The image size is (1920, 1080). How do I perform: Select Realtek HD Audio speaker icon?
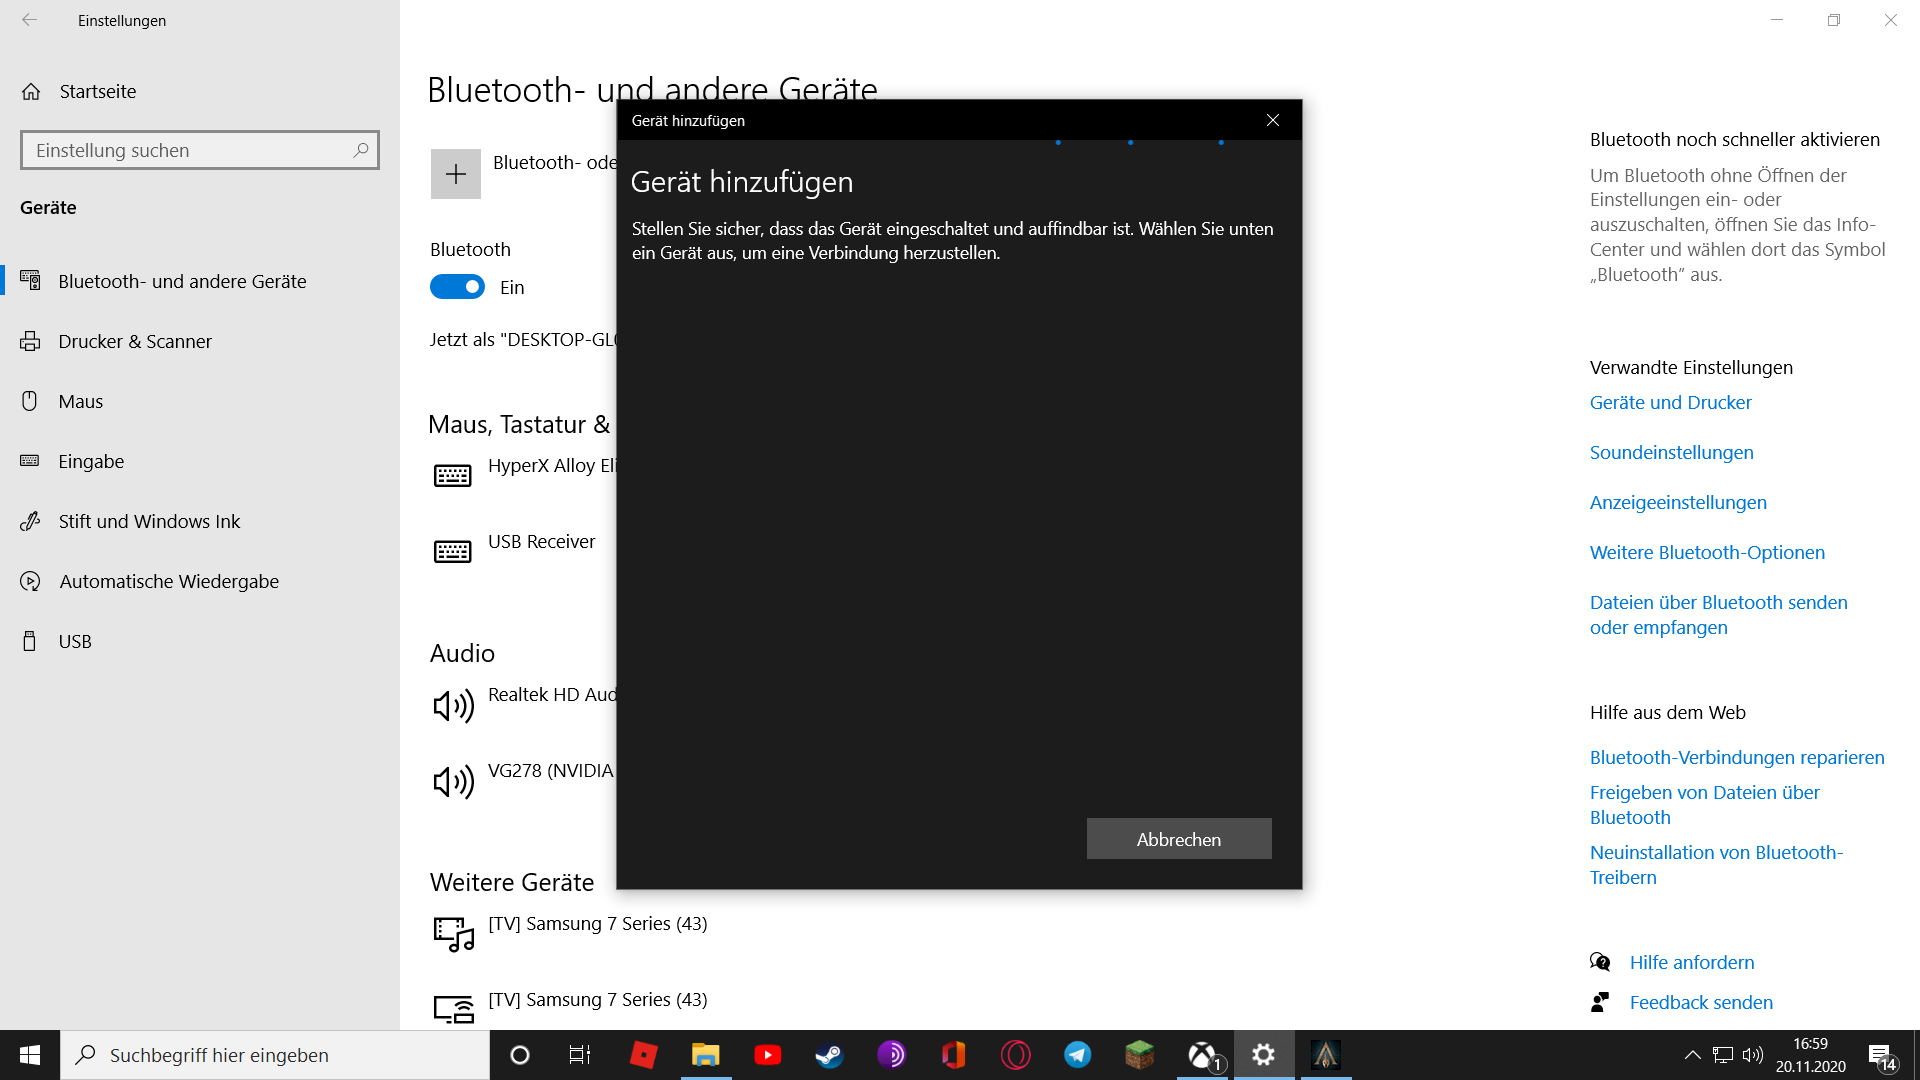pos(453,706)
